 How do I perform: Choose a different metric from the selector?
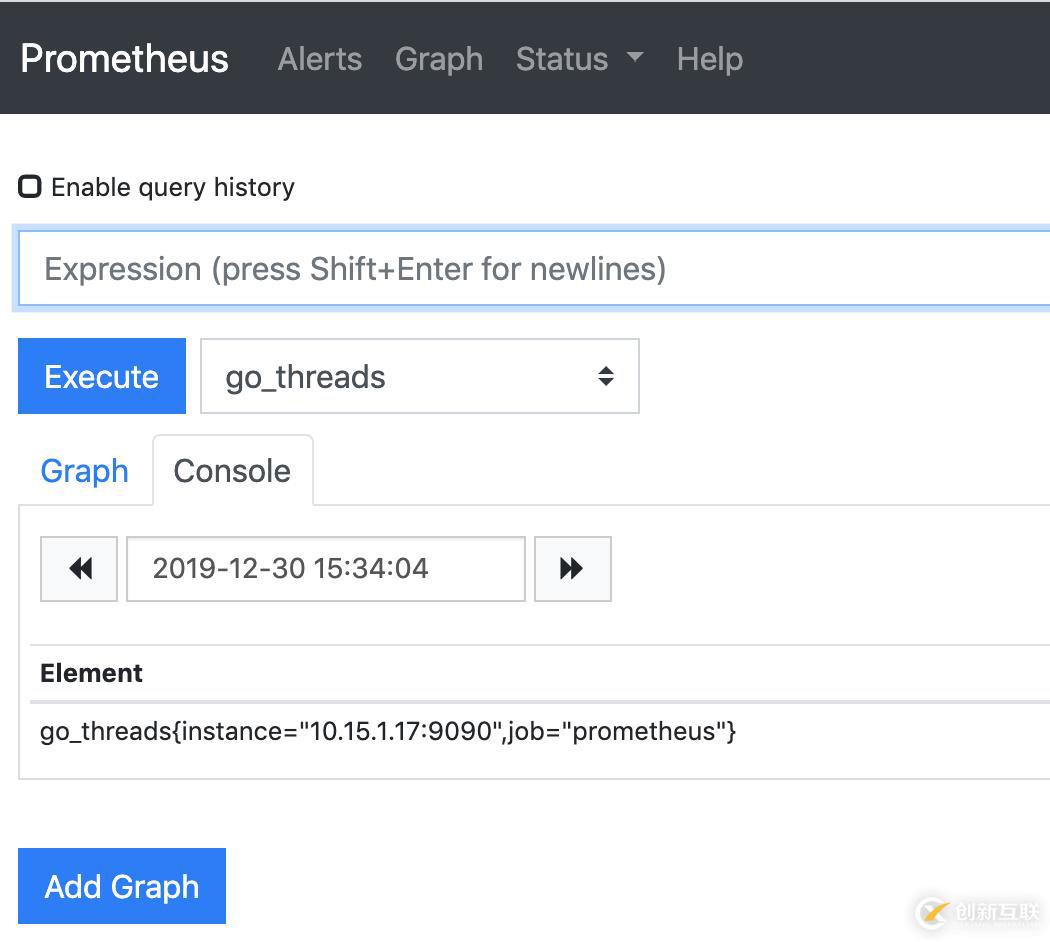pos(420,376)
